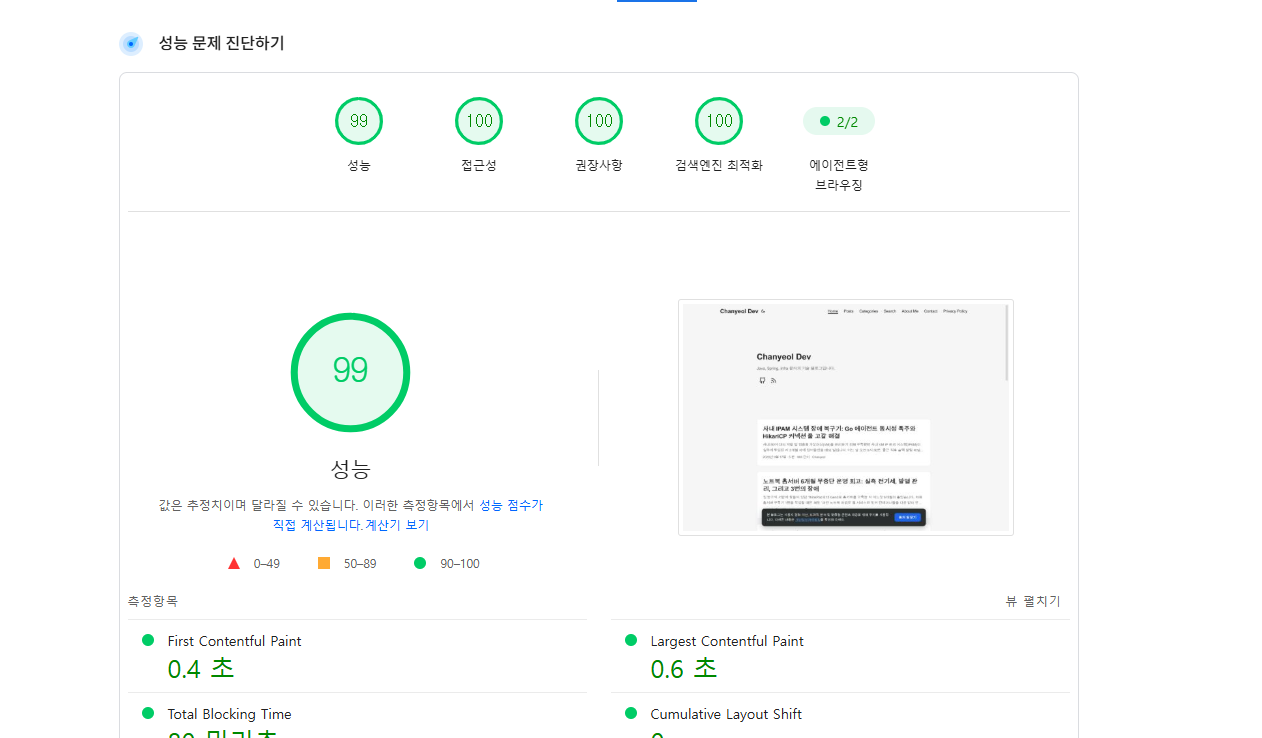Click the Total Blocking Time metric label

(x=229, y=714)
